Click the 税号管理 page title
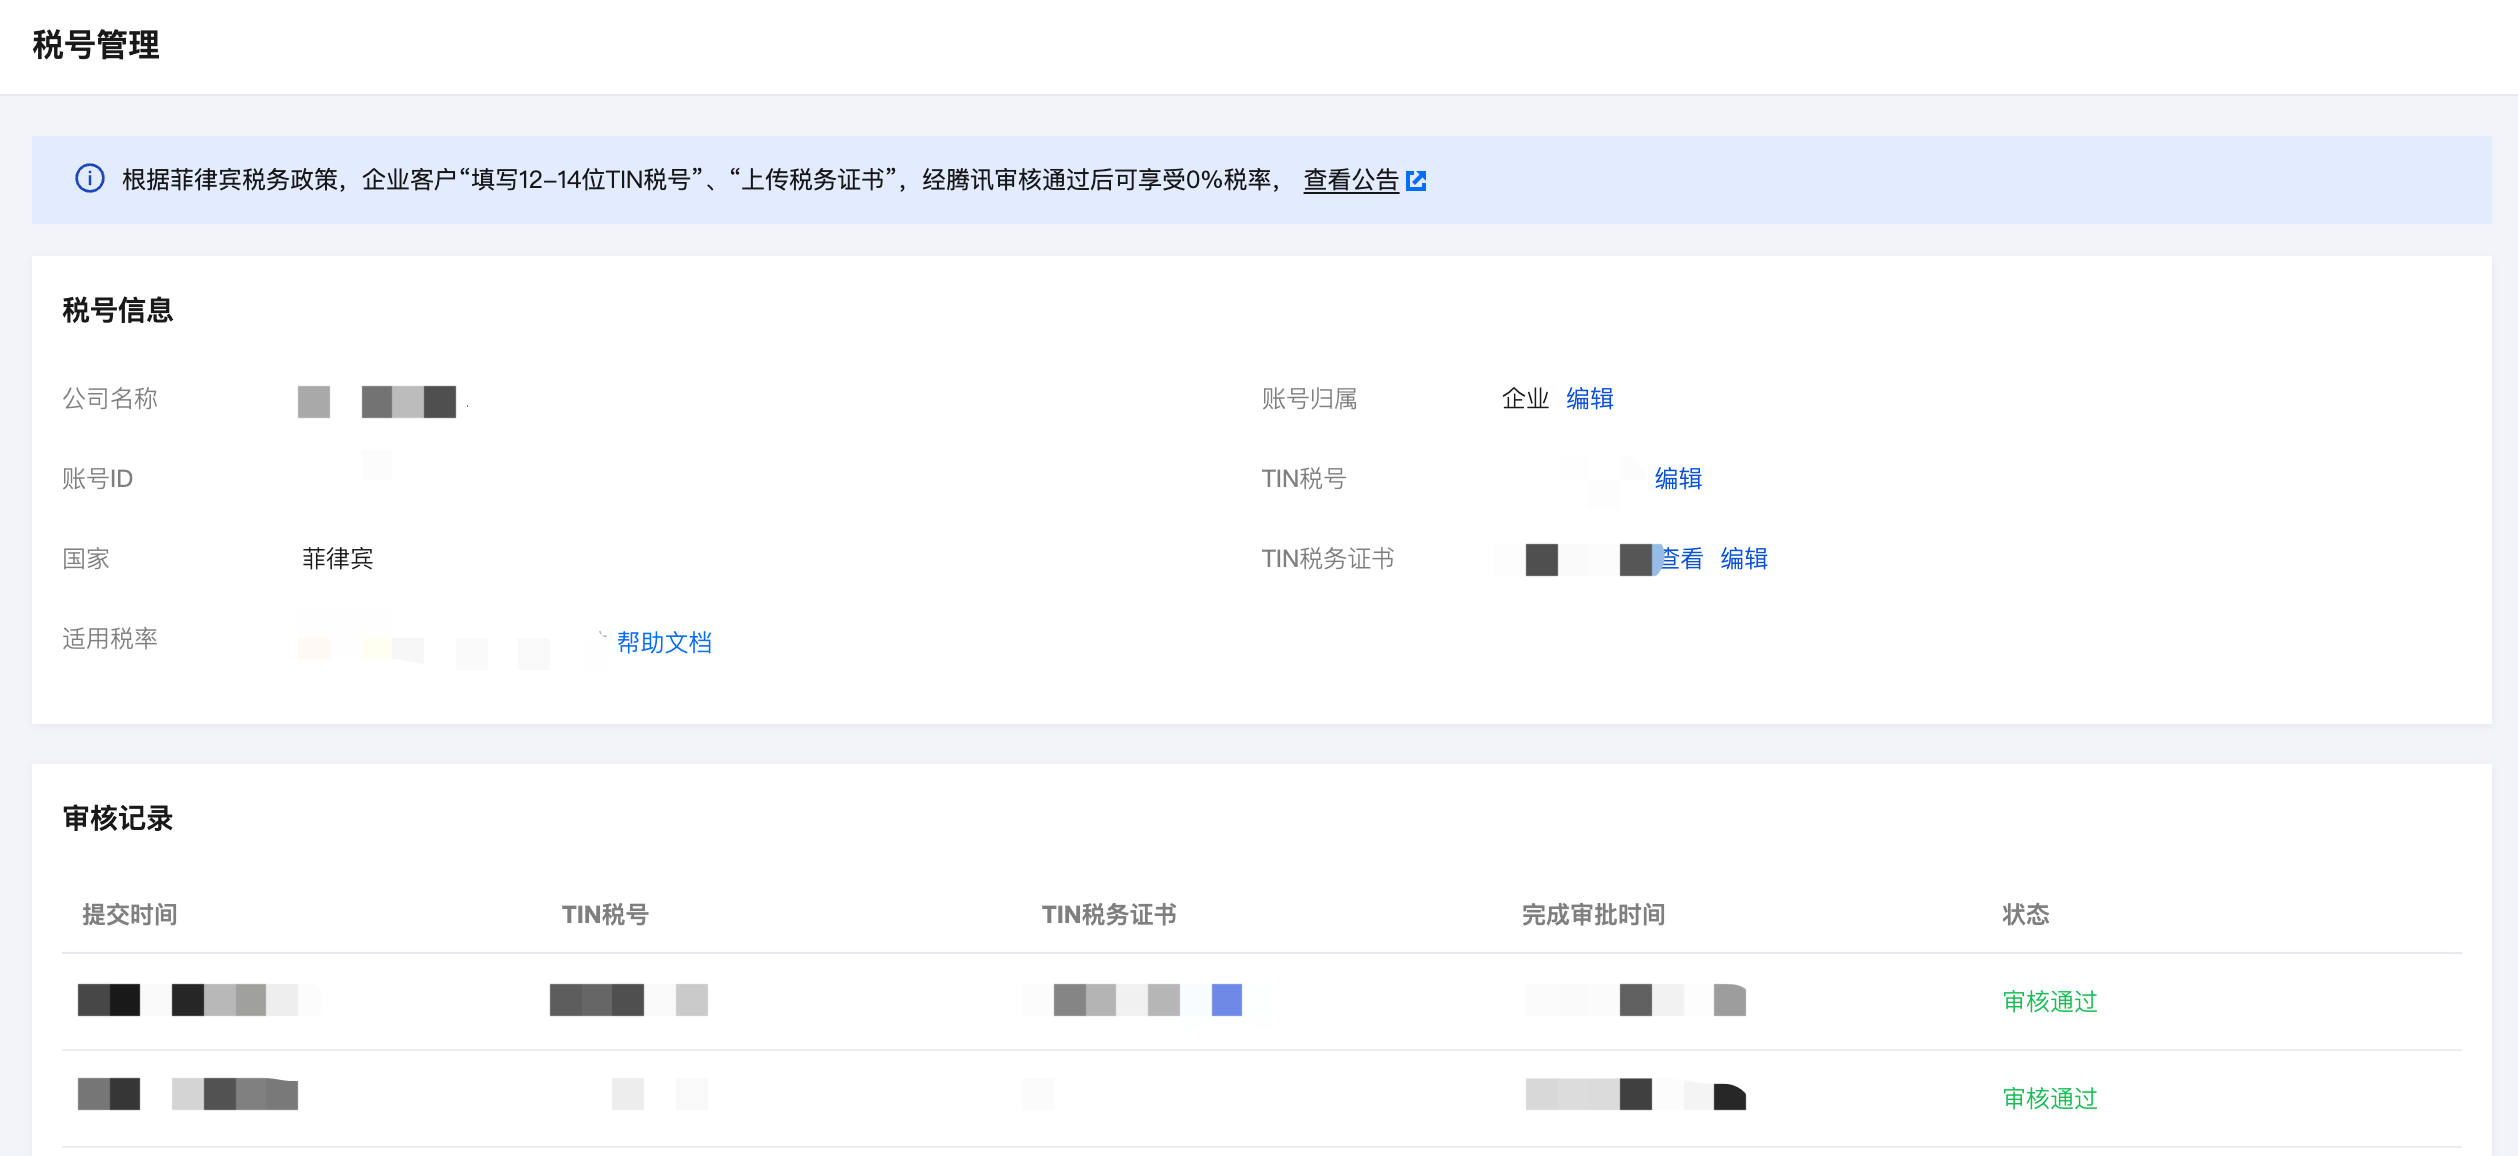Image resolution: width=2518 pixels, height=1156 pixels. tap(96, 45)
